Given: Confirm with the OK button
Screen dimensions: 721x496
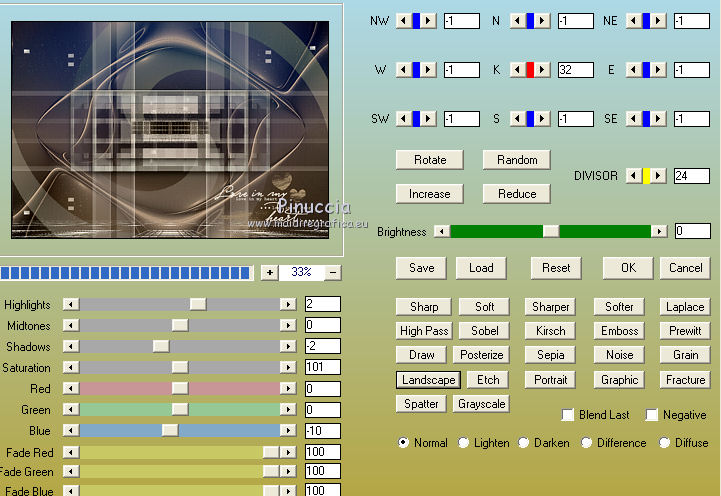Looking at the screenshot, I should click(x=628, y=268).
